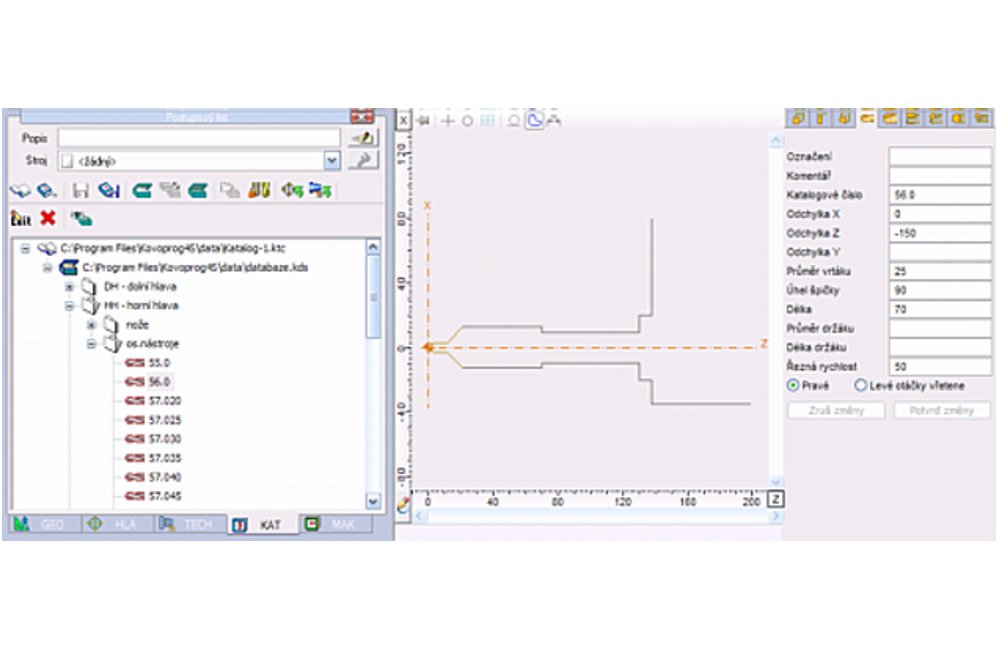1000x664 pixels.
Task: Open catalog with the open-book icon
Action: [x=20, y=190]
